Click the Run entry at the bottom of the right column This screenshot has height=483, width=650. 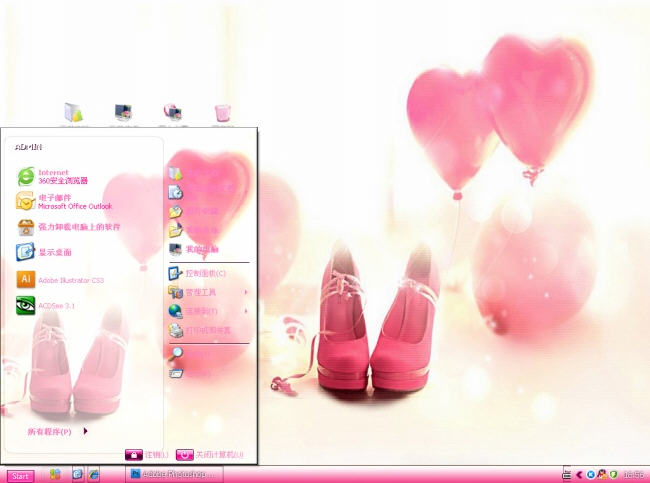[190, 373]
